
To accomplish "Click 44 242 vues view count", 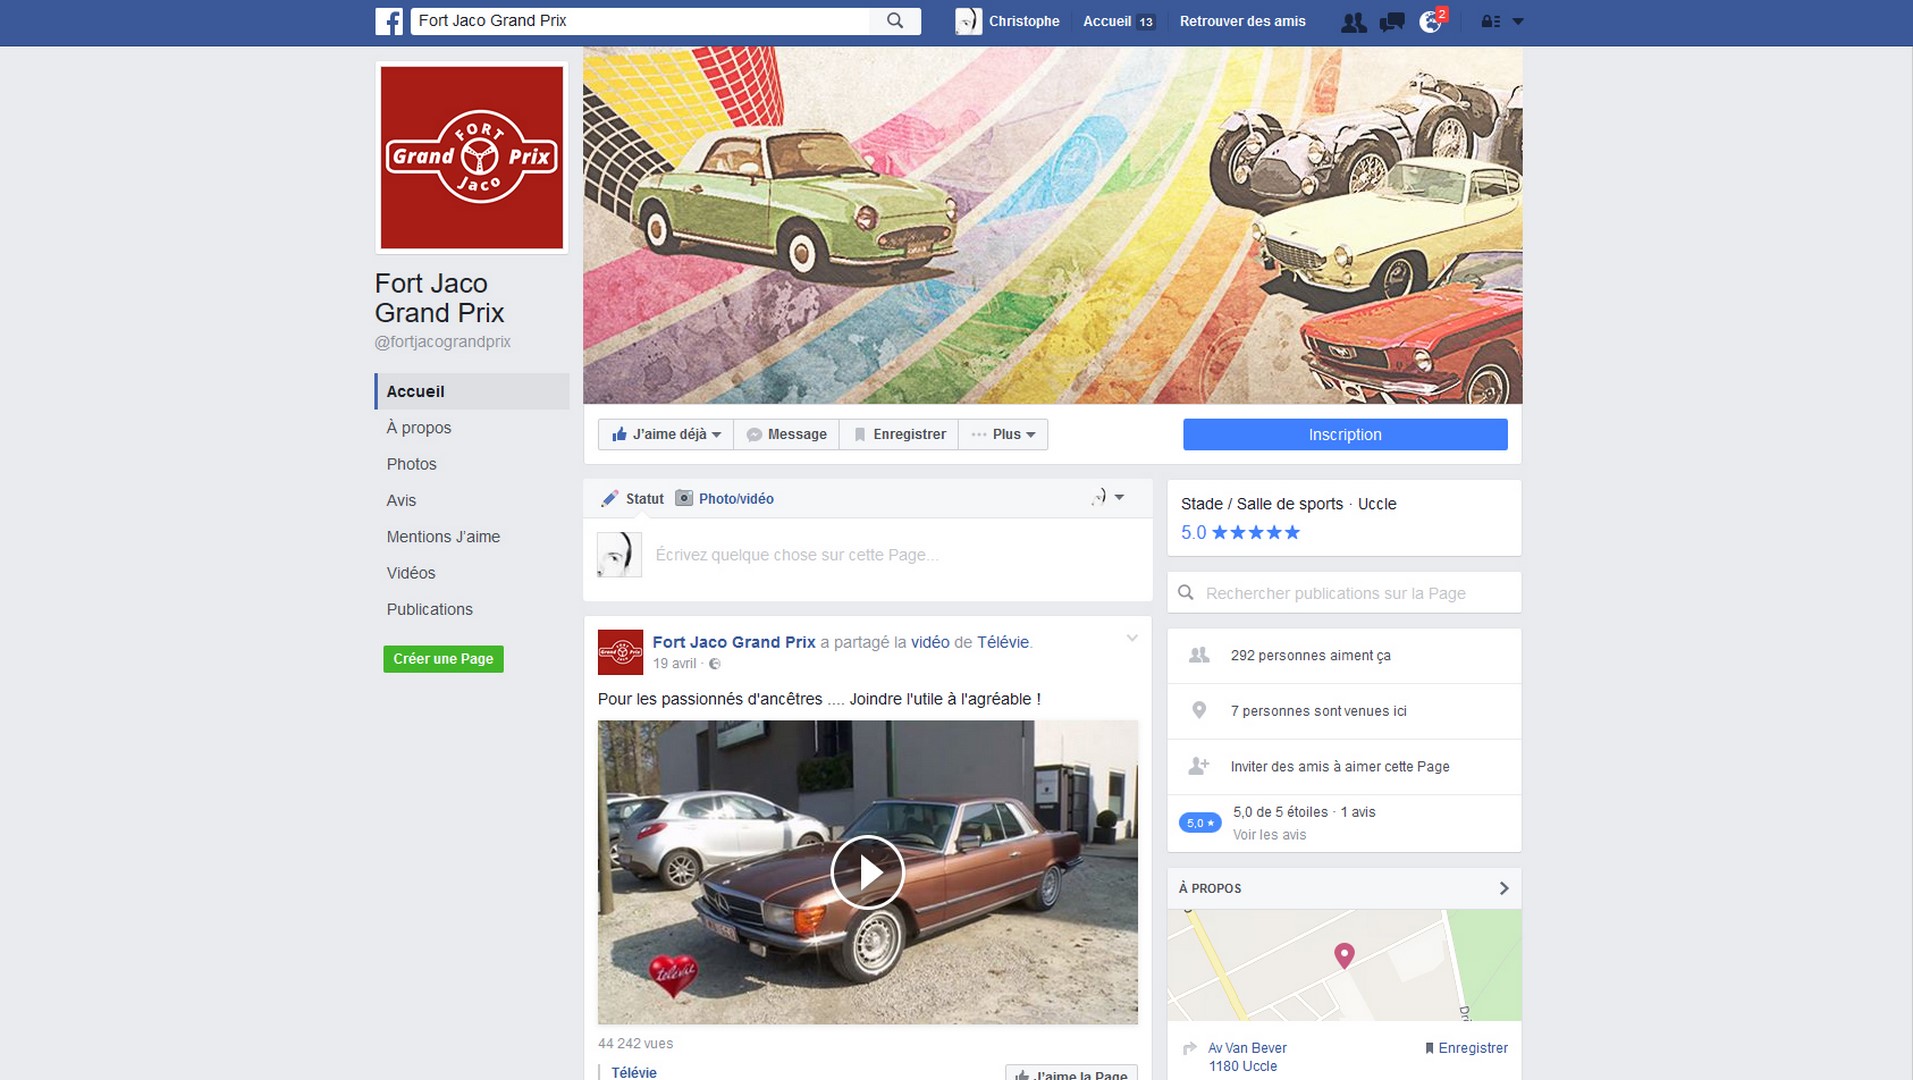I will [x=635, y=1043].
